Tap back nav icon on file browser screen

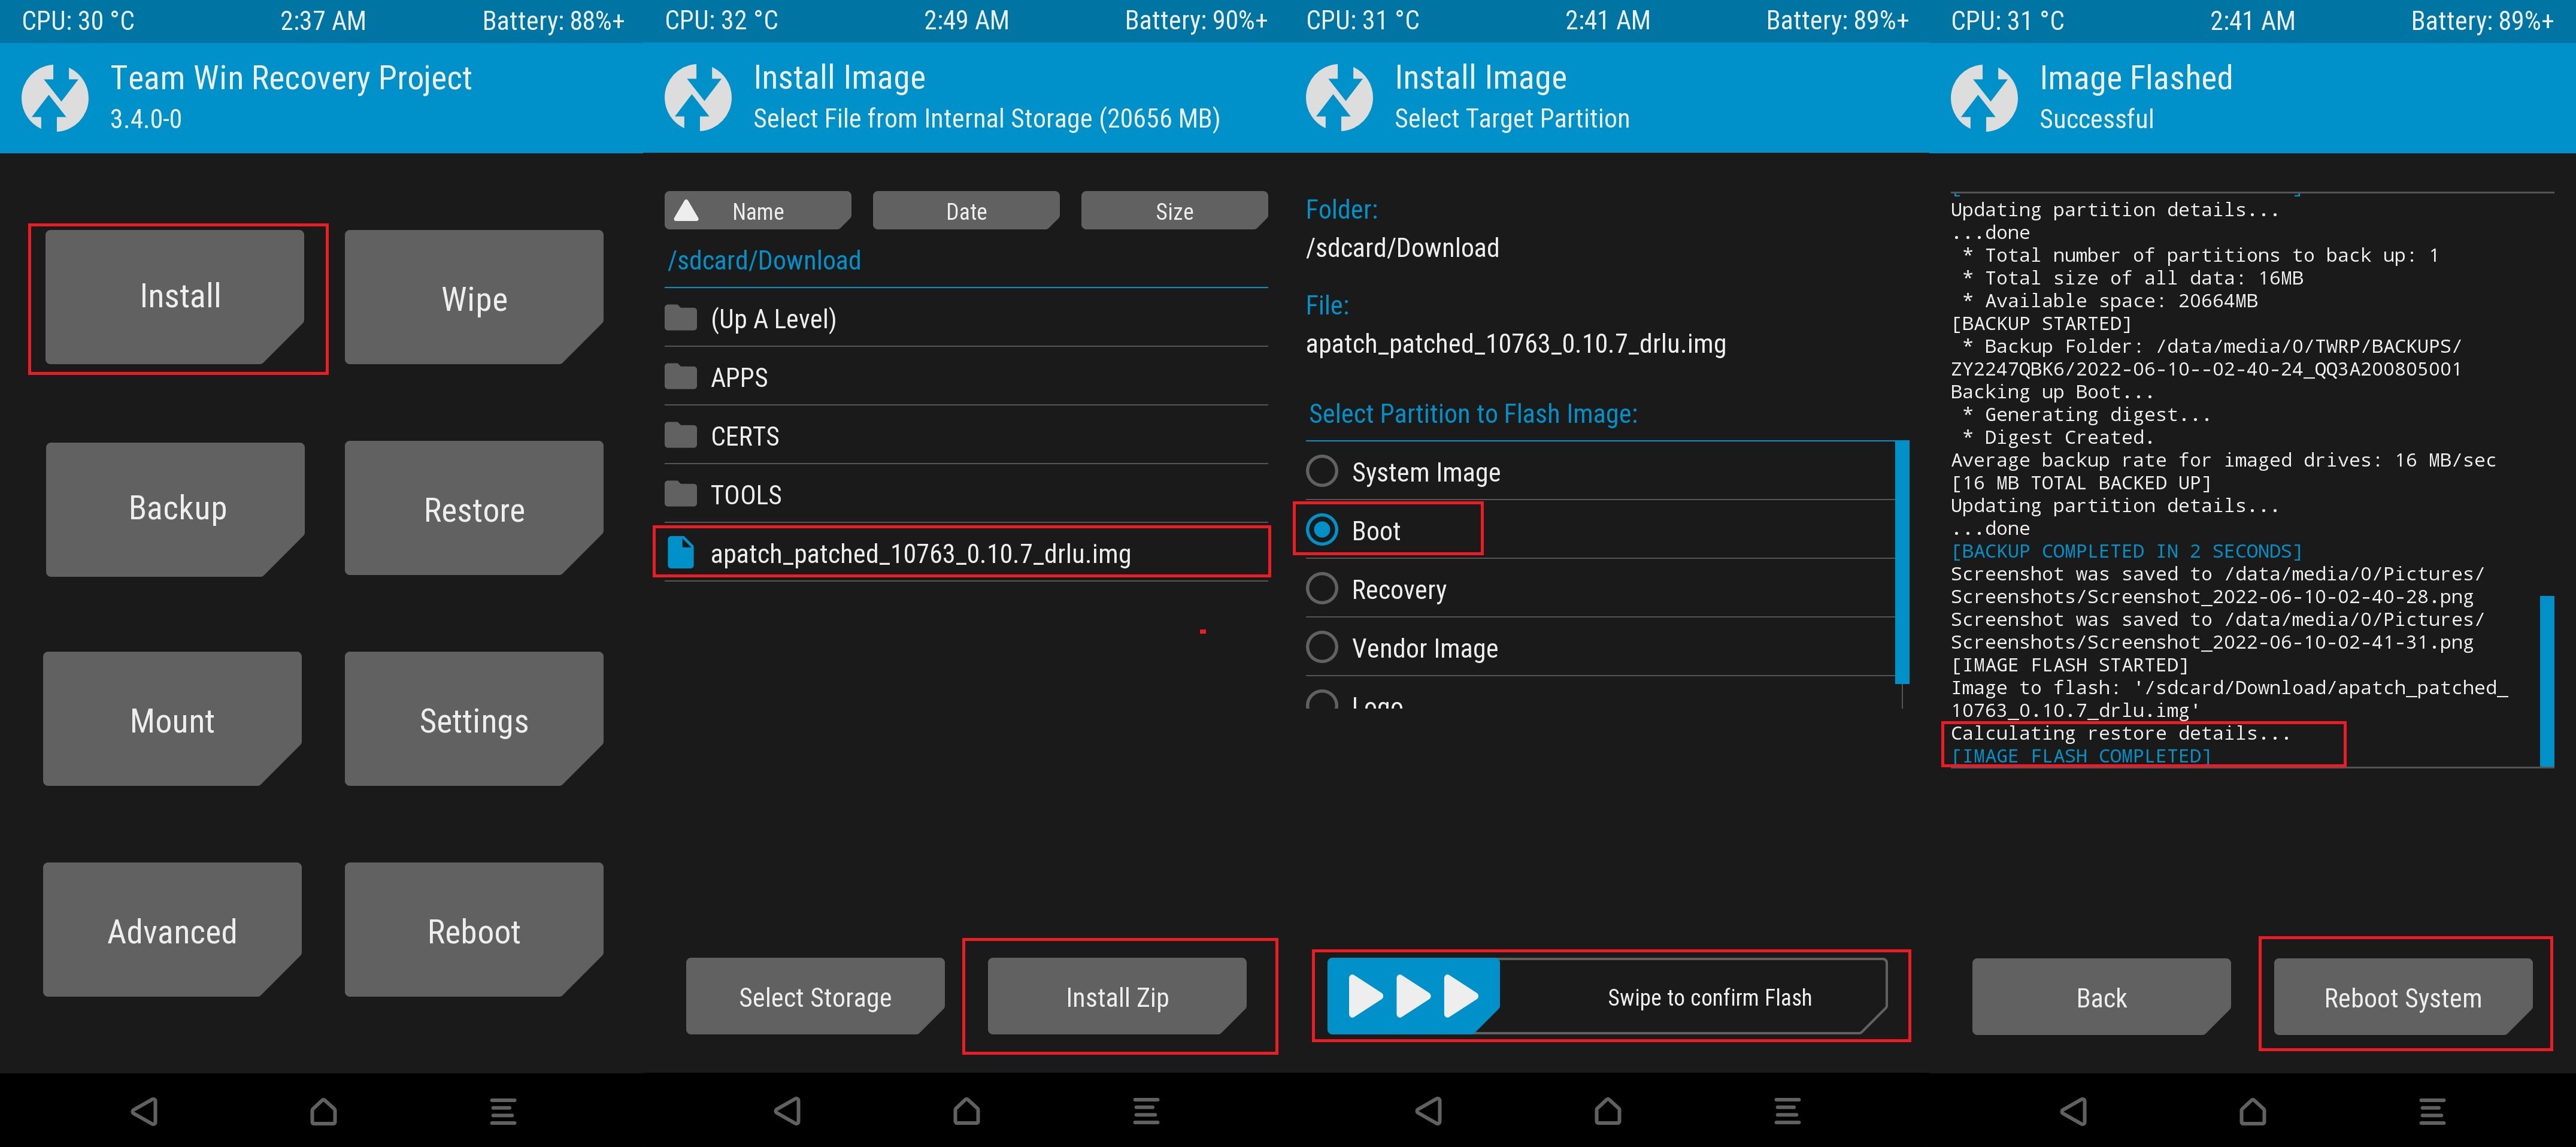788,1111
